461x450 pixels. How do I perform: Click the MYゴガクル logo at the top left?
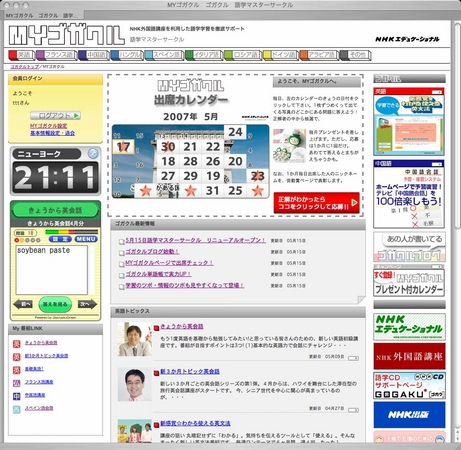67,34
